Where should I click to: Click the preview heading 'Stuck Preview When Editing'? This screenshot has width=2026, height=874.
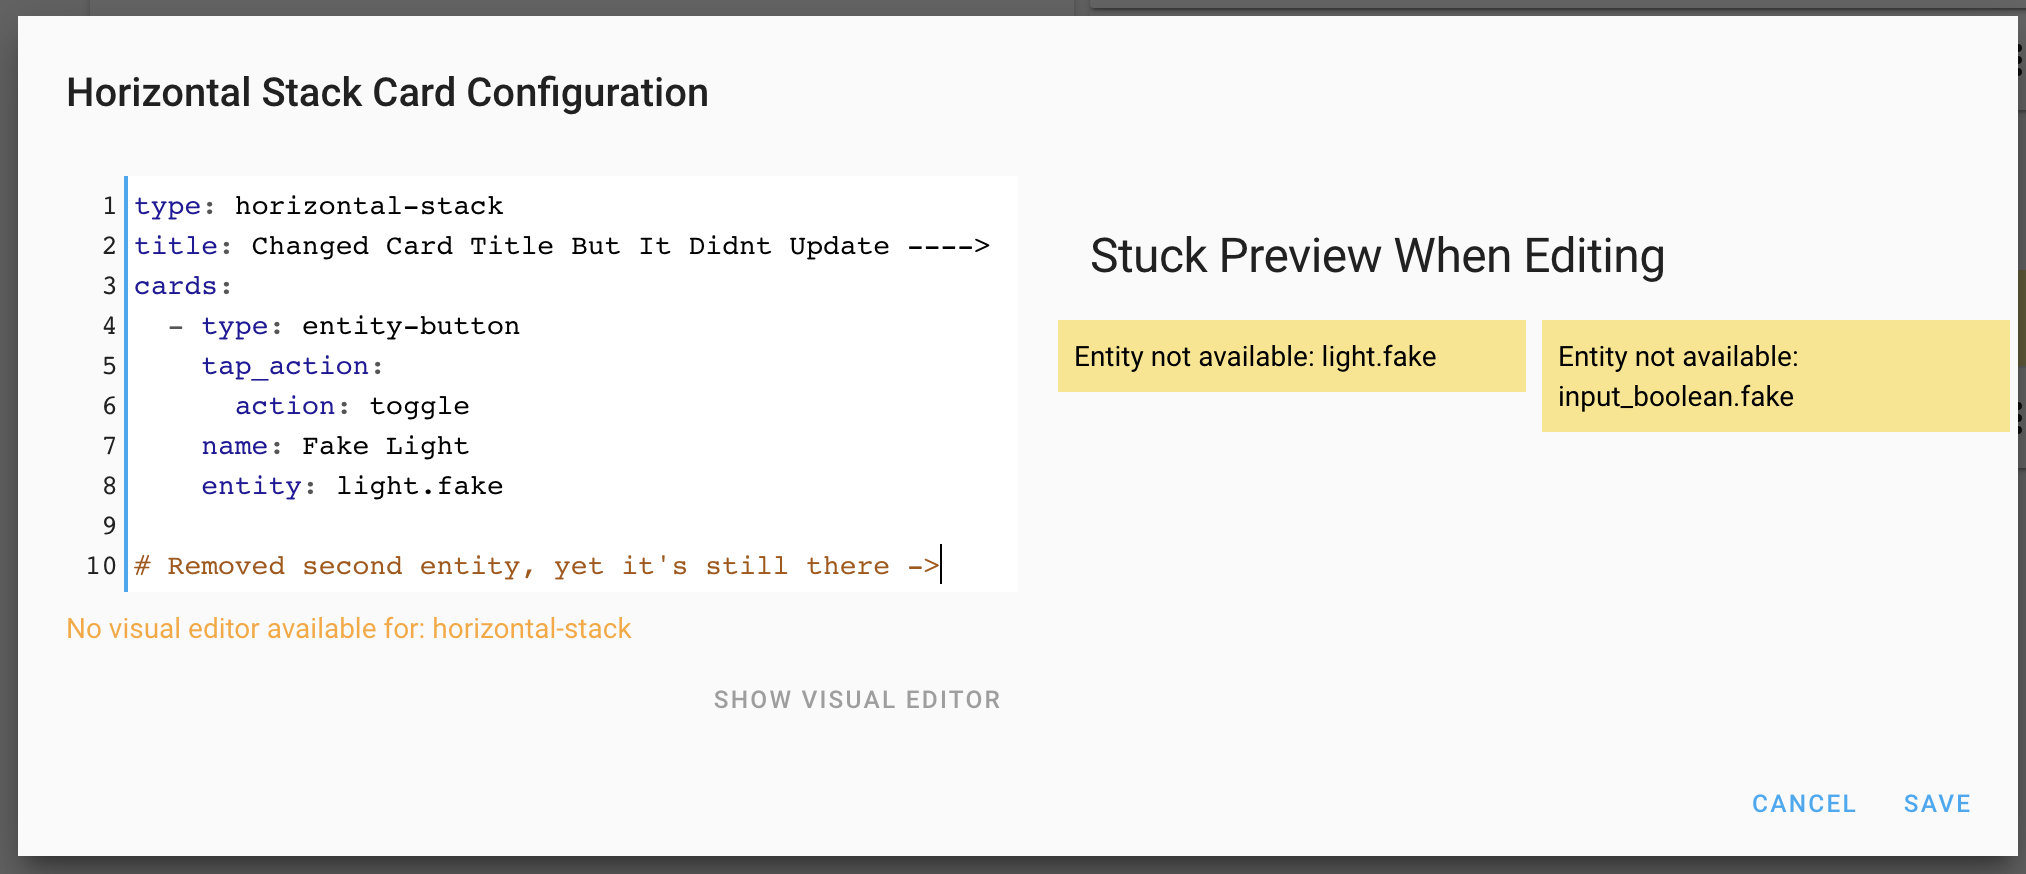[x=1377, y=256]
